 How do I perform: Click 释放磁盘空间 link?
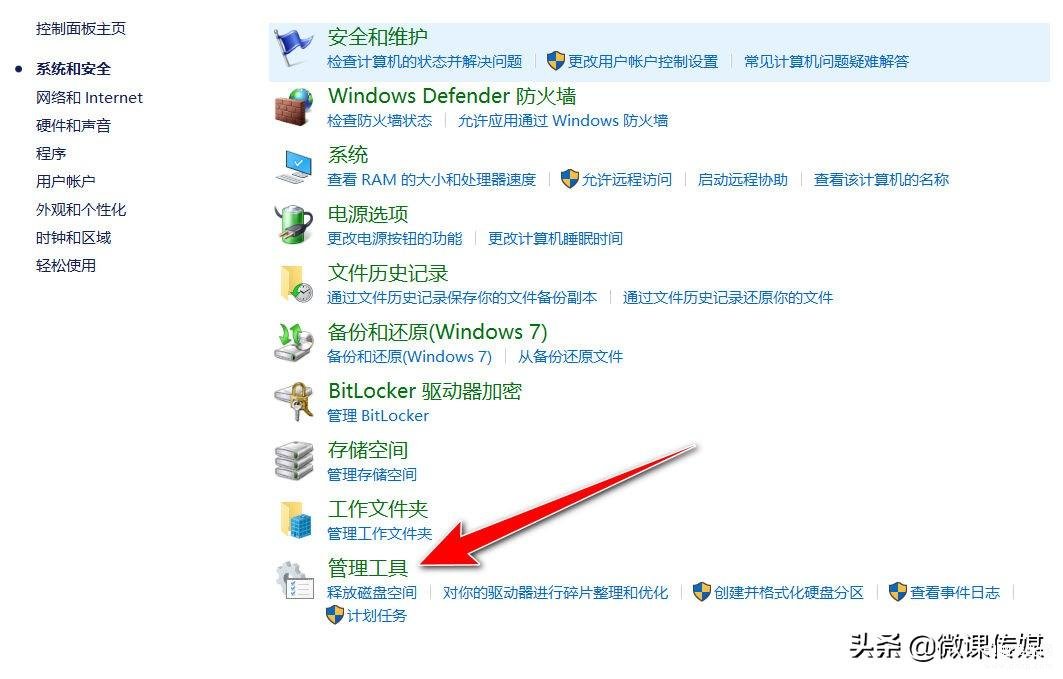[x=372, y=593]
